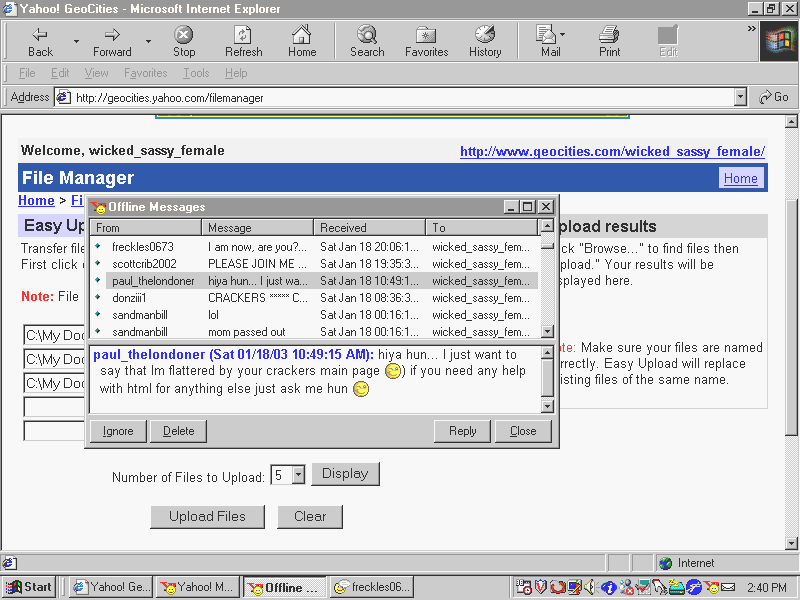Show more toolbar buttons via the chevron
800x600 pixels.
pos(752,29)
